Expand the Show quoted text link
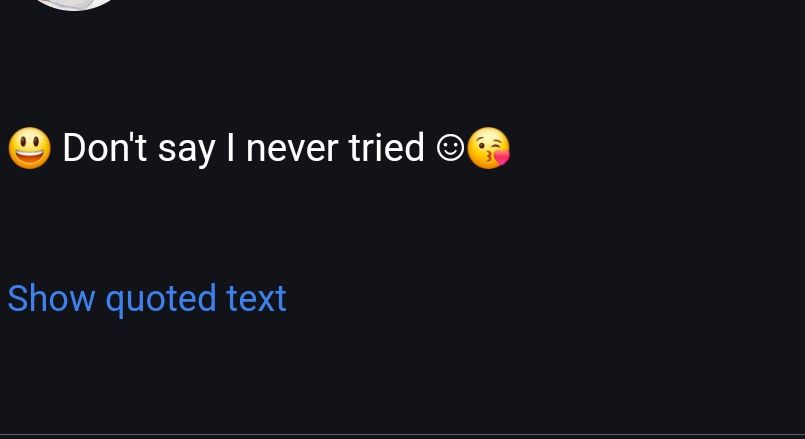The height and width of the screenshot is (439, 805). (x=147, y=298)
